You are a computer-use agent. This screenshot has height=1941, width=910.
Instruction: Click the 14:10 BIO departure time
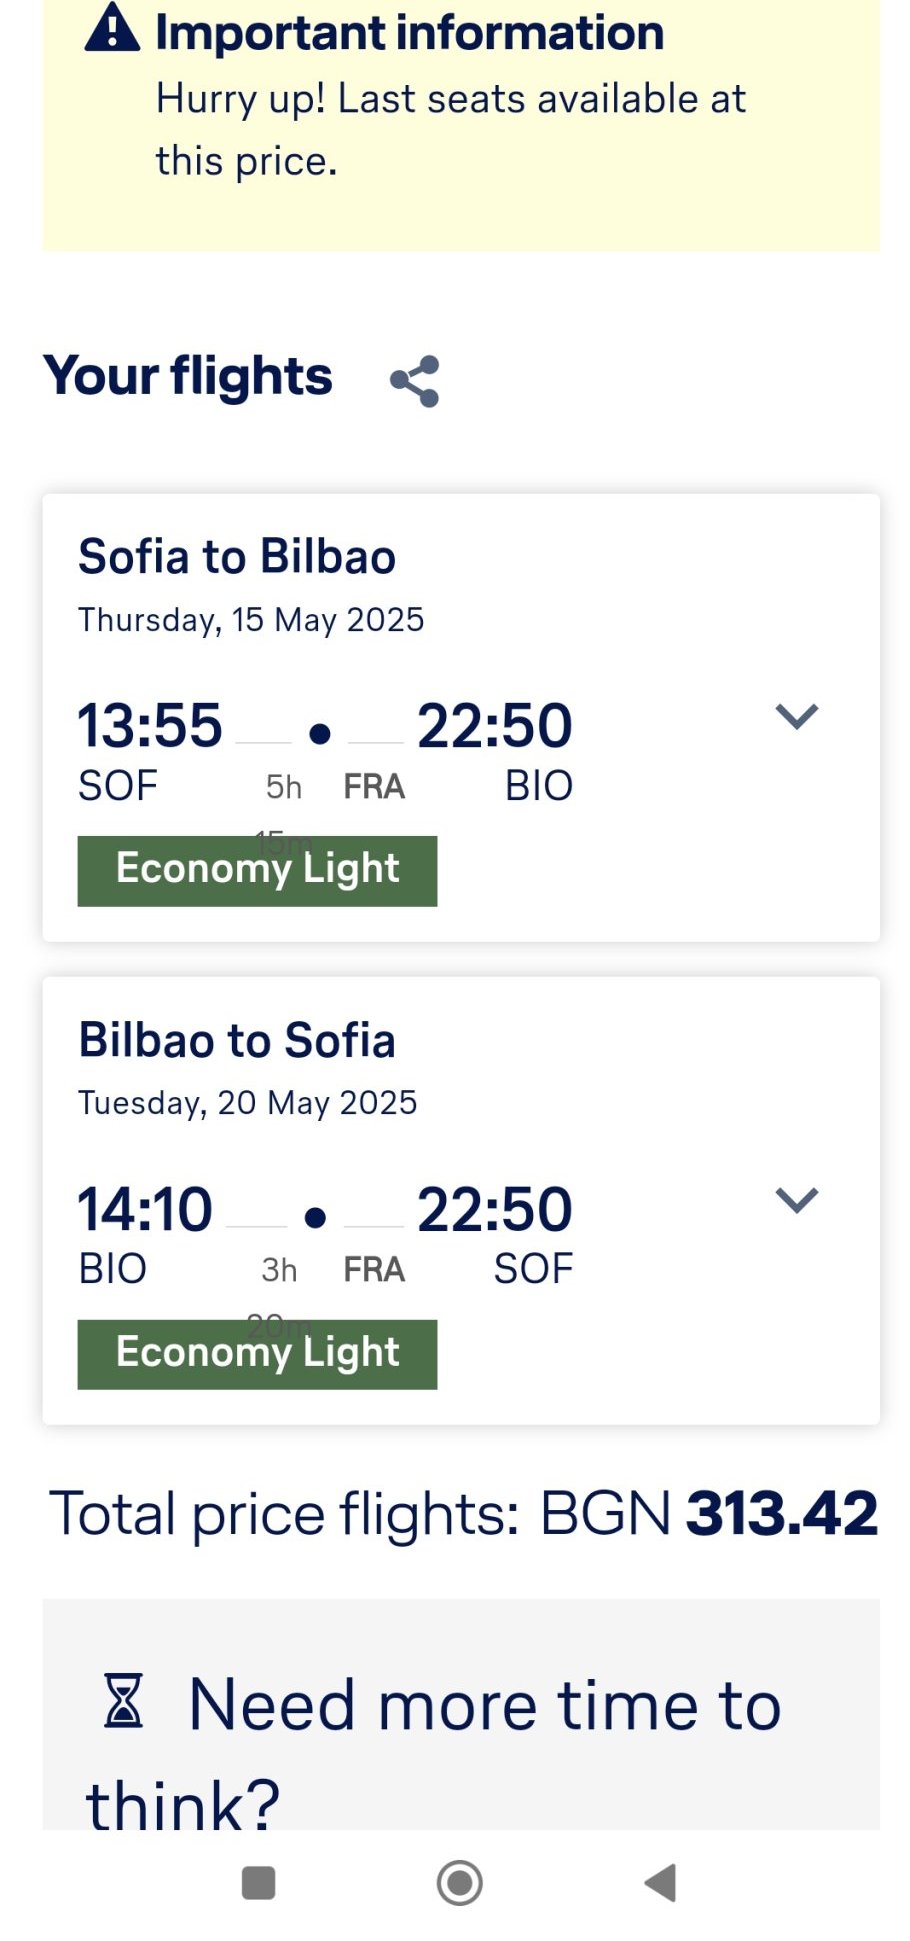(x=146, y=1209)
